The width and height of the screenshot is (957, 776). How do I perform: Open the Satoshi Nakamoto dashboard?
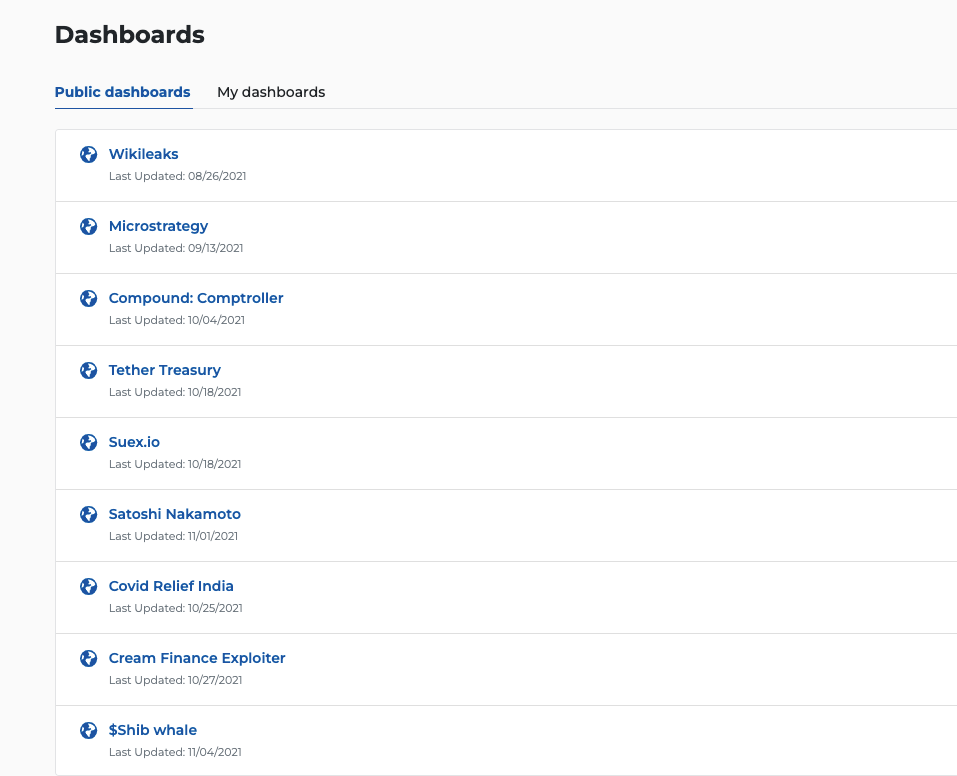coord(175,514)
